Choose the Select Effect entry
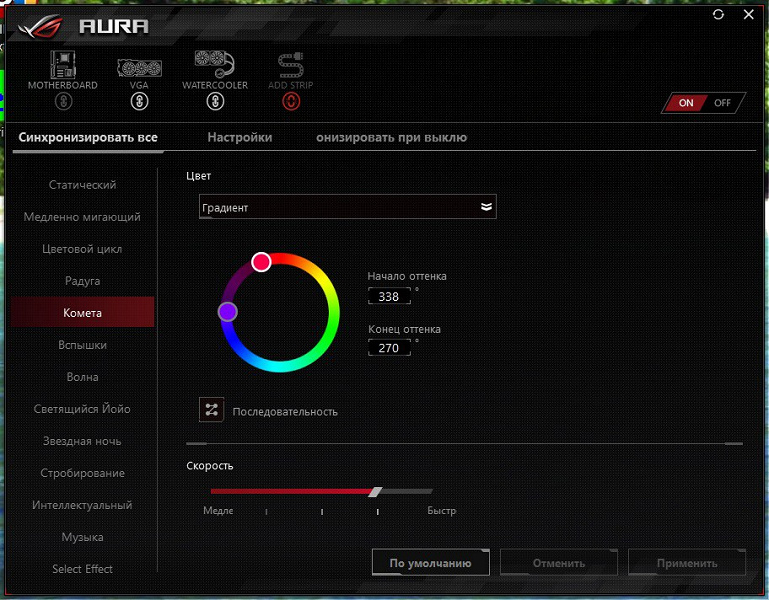Viewport: 769px width, 600px height. pos(82,569)
